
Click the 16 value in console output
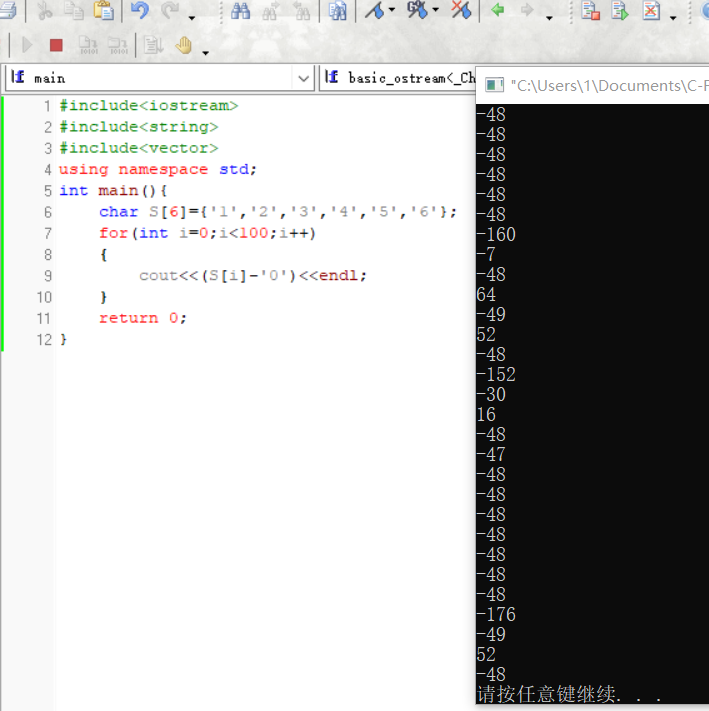click(486, 414)
